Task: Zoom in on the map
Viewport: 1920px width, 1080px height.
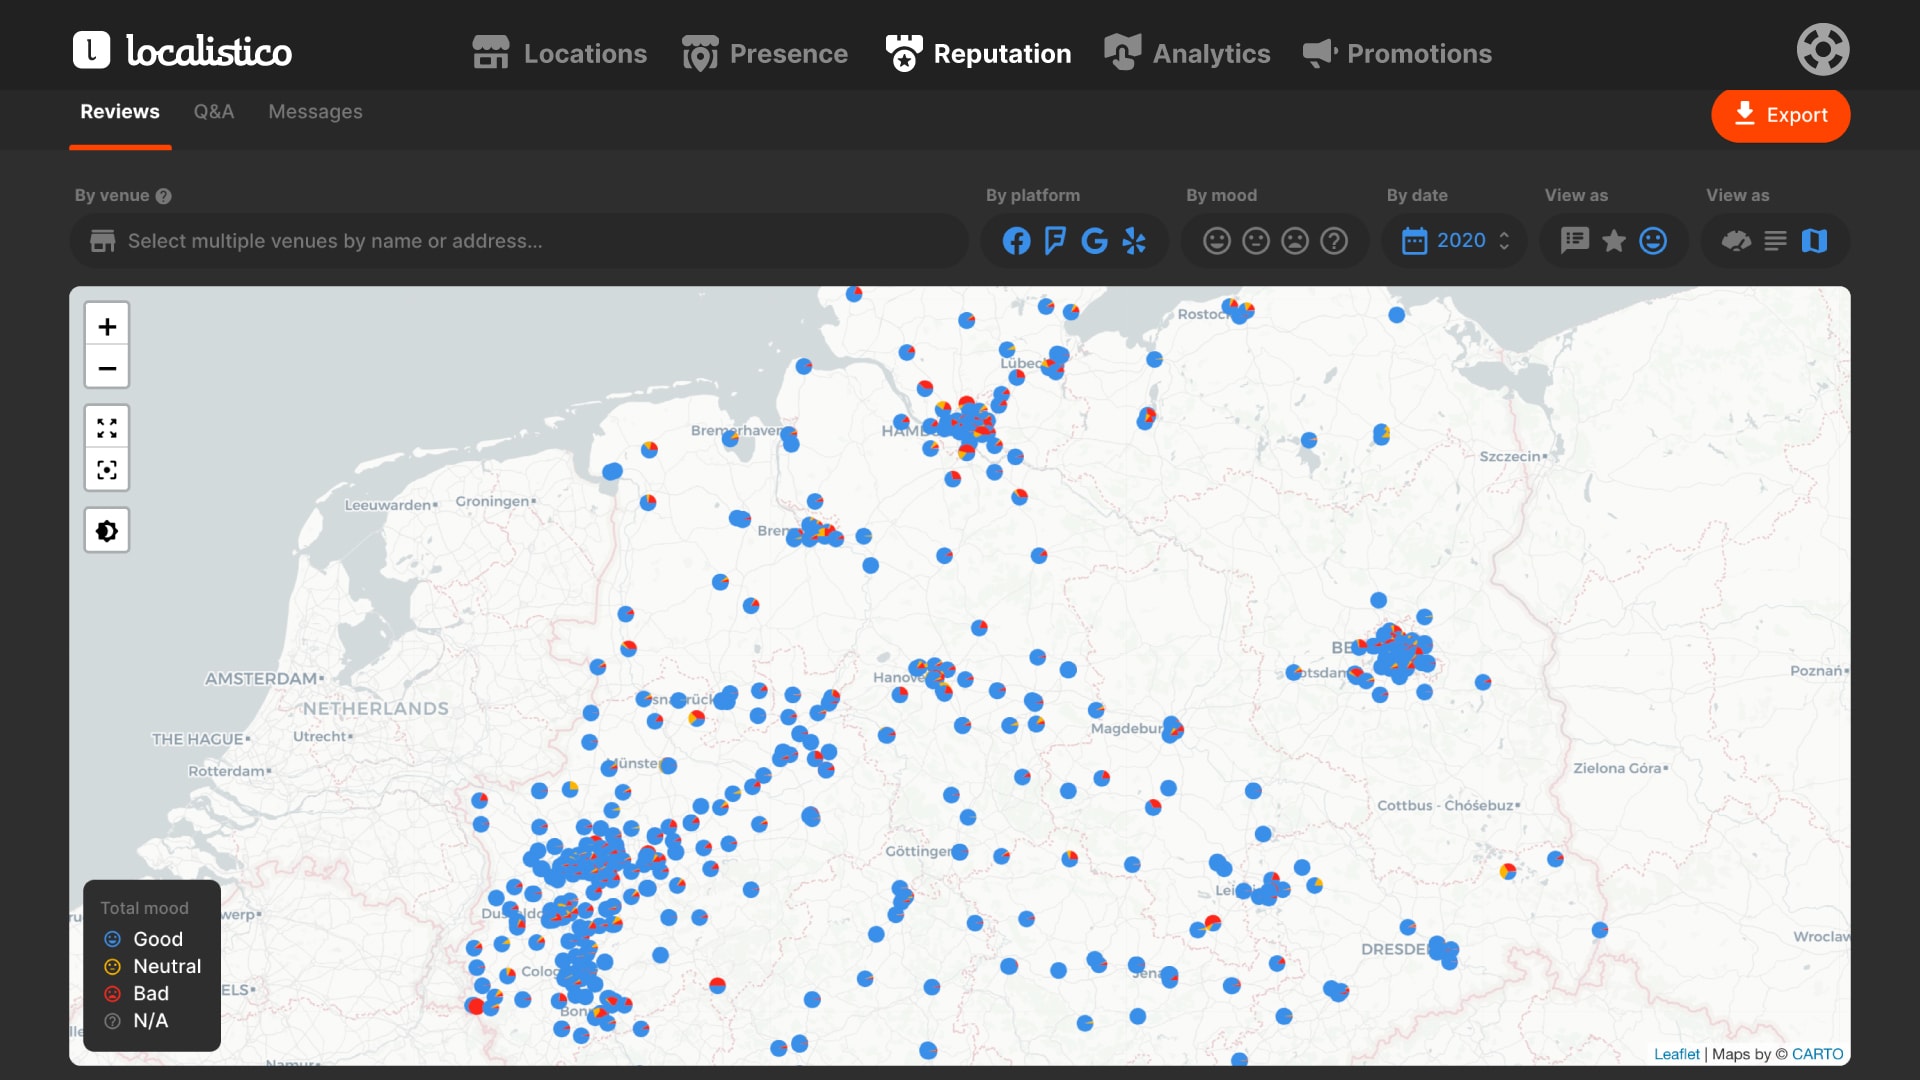Action: coord(107,326)
